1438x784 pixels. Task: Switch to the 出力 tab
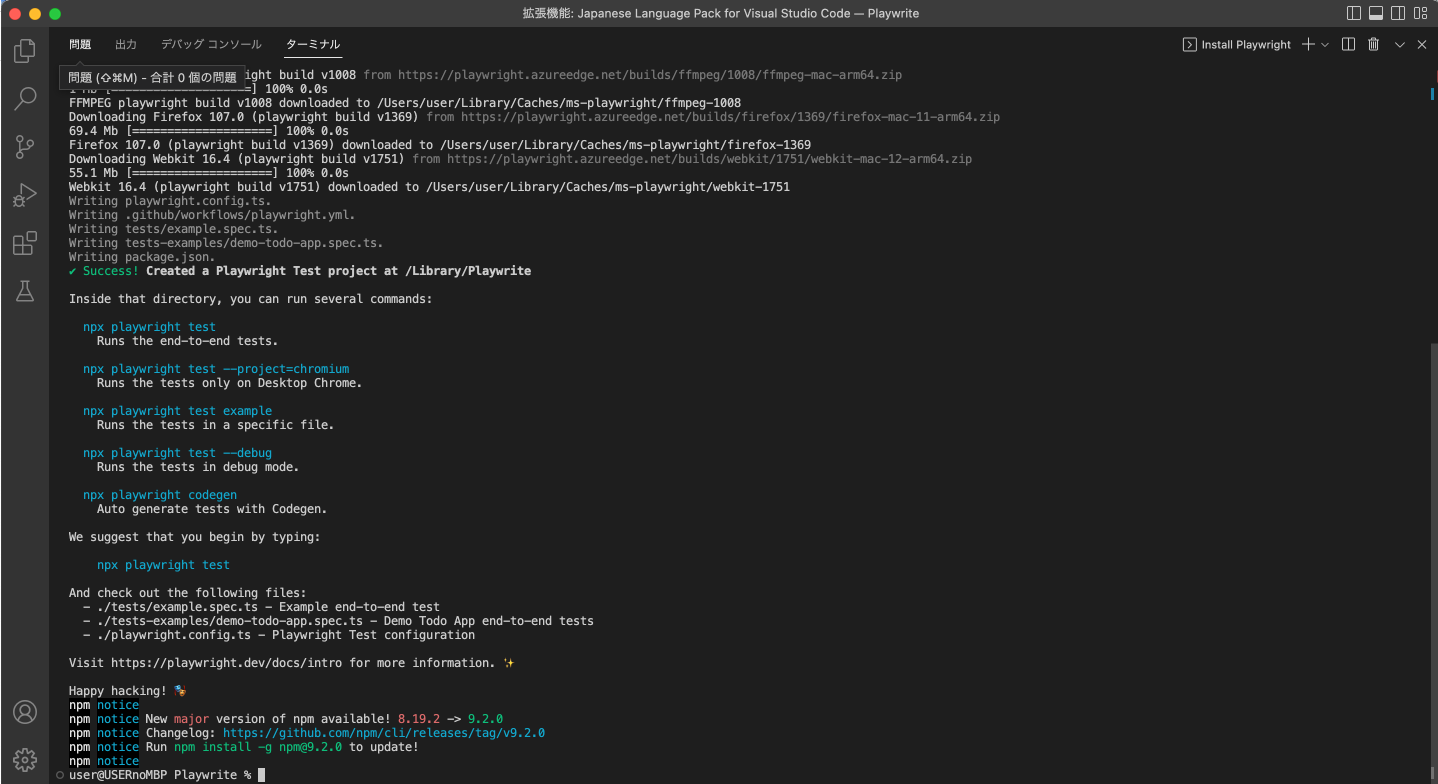tap(126, 44)
